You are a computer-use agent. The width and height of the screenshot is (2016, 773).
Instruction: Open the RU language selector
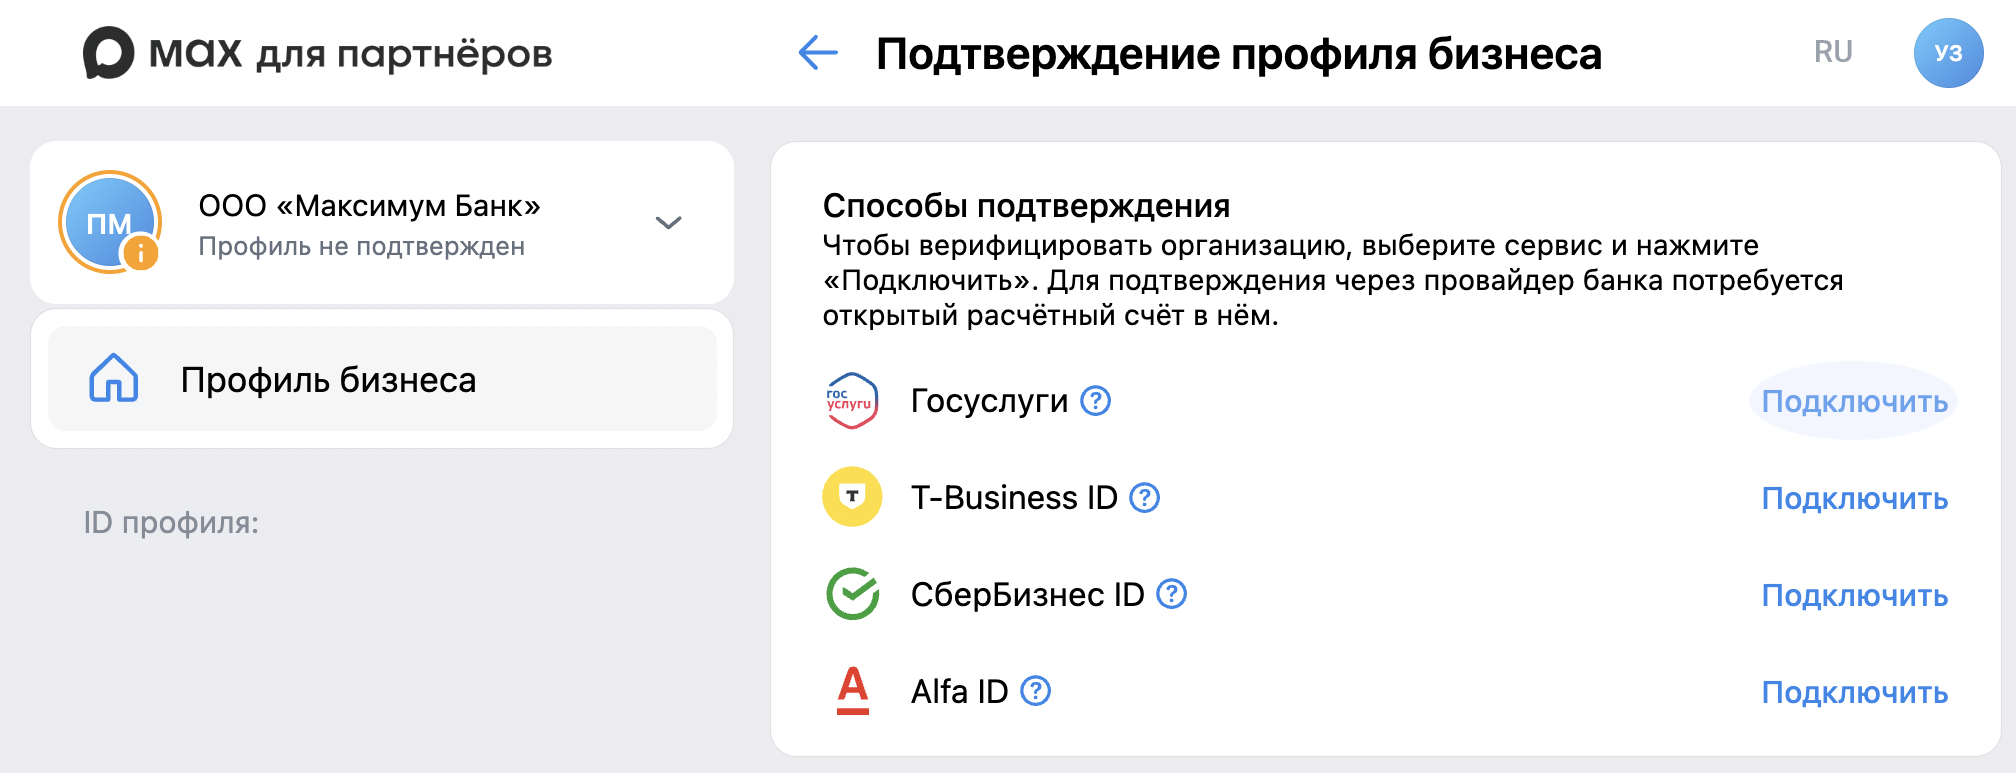click(1835, 52)
